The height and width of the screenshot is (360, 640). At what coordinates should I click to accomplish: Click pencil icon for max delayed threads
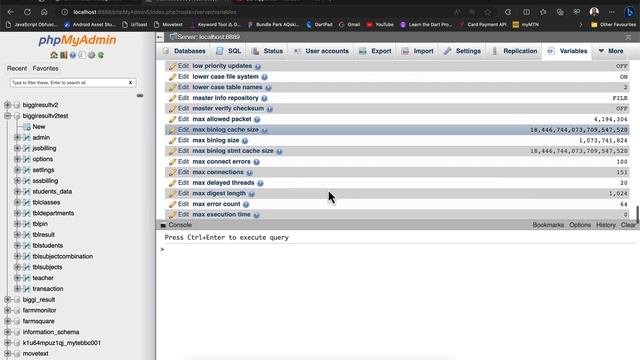click(x=172, y=183)
